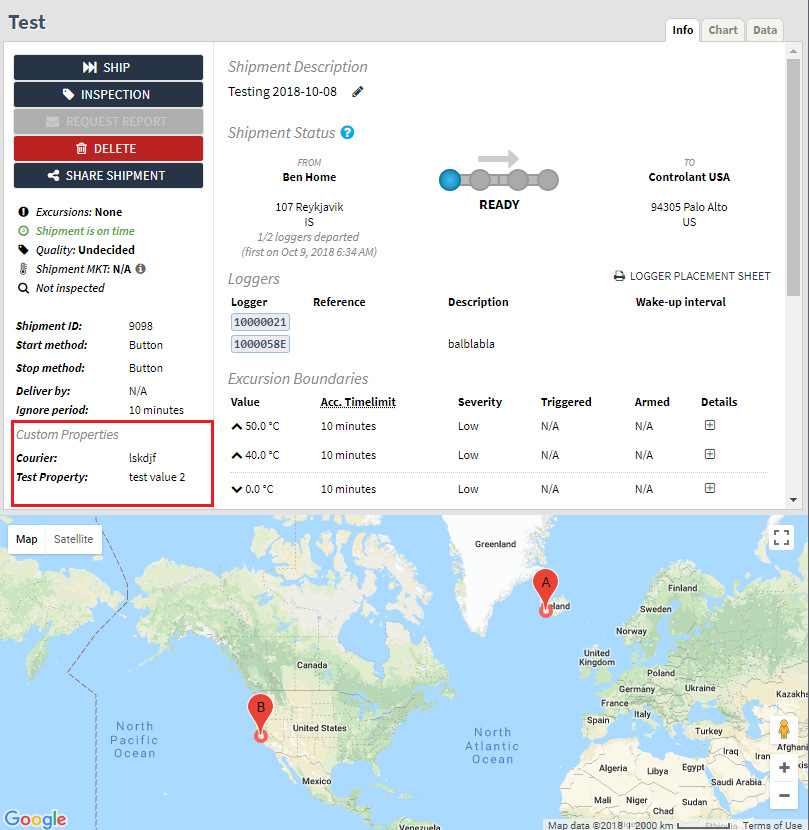The width and height of the screenshot is (809, 830).
Task: Open Shipment Status help question mark
Action: pos(347,132)
